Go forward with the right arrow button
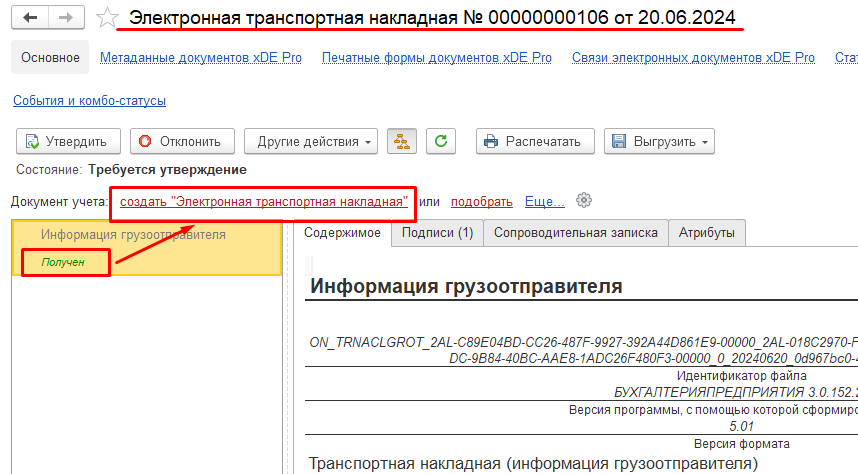Viewport: 858px width, 474px height. 66,18
